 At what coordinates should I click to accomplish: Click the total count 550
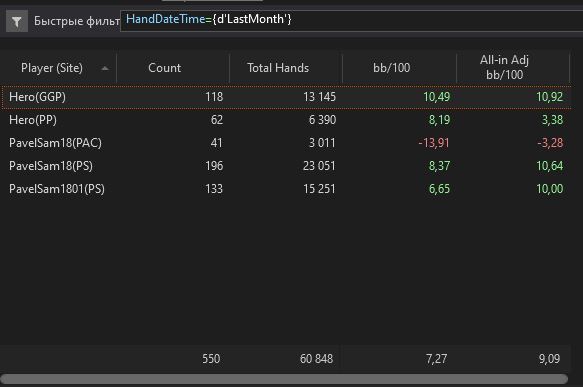[x=211, y=359]
